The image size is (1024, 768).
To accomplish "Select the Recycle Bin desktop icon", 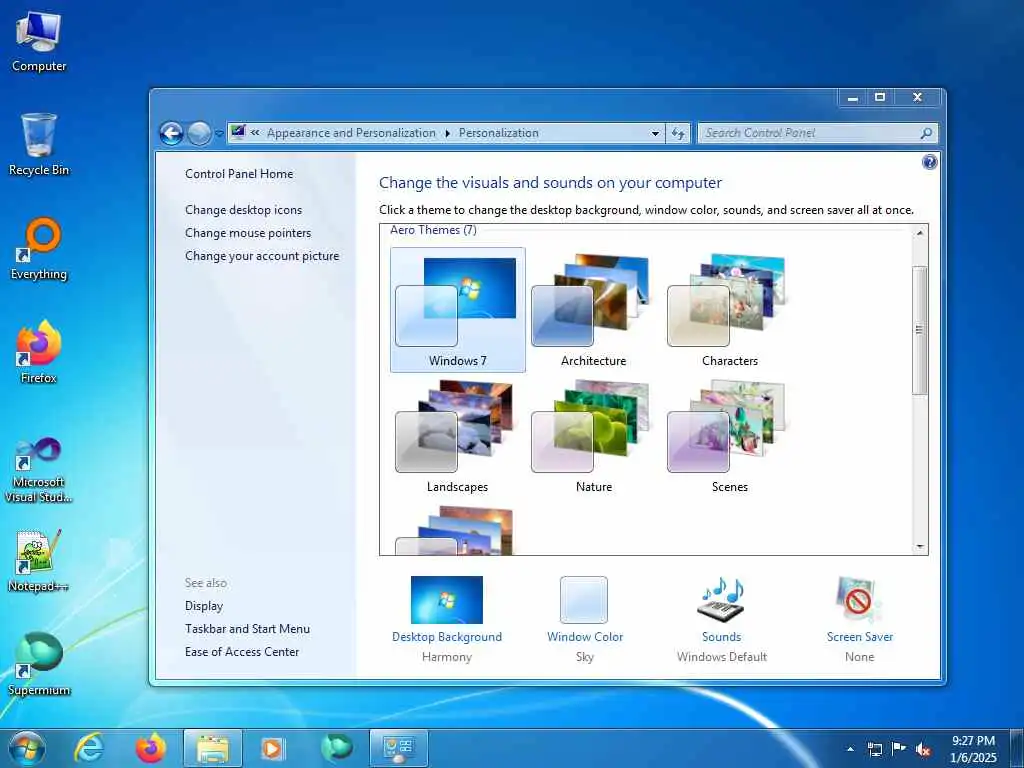I will click(x=39, y=145).
